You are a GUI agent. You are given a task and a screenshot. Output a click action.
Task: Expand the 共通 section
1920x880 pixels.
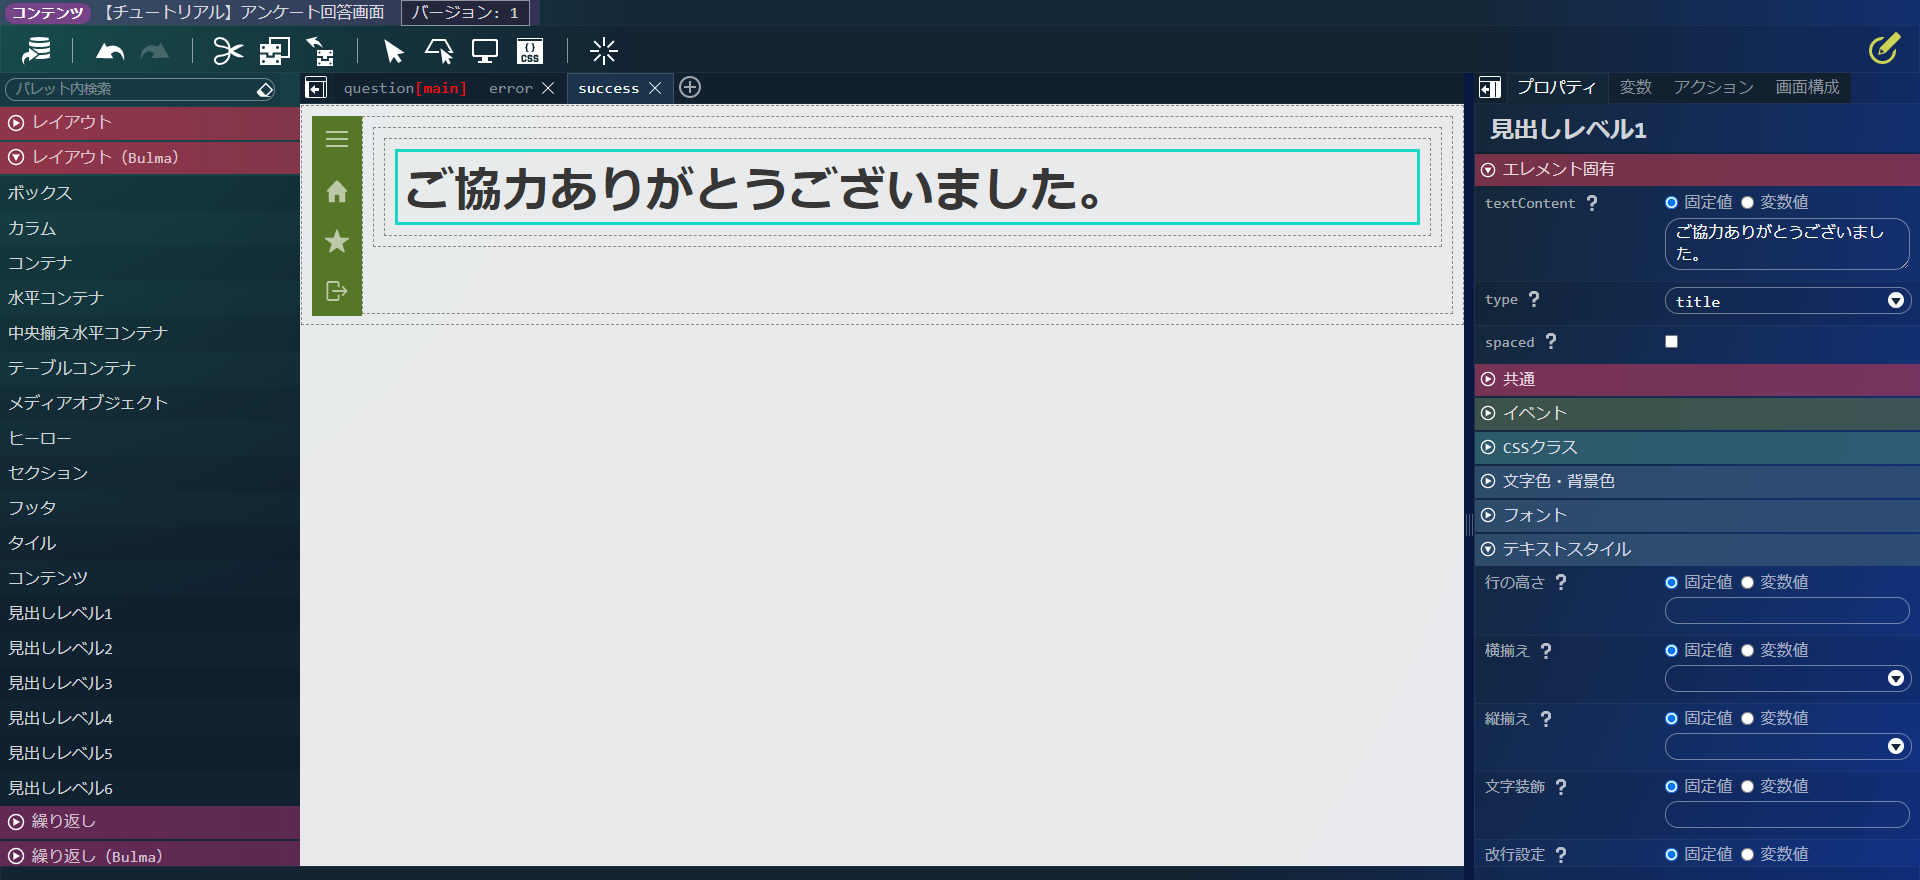(x=1697, y=379)
